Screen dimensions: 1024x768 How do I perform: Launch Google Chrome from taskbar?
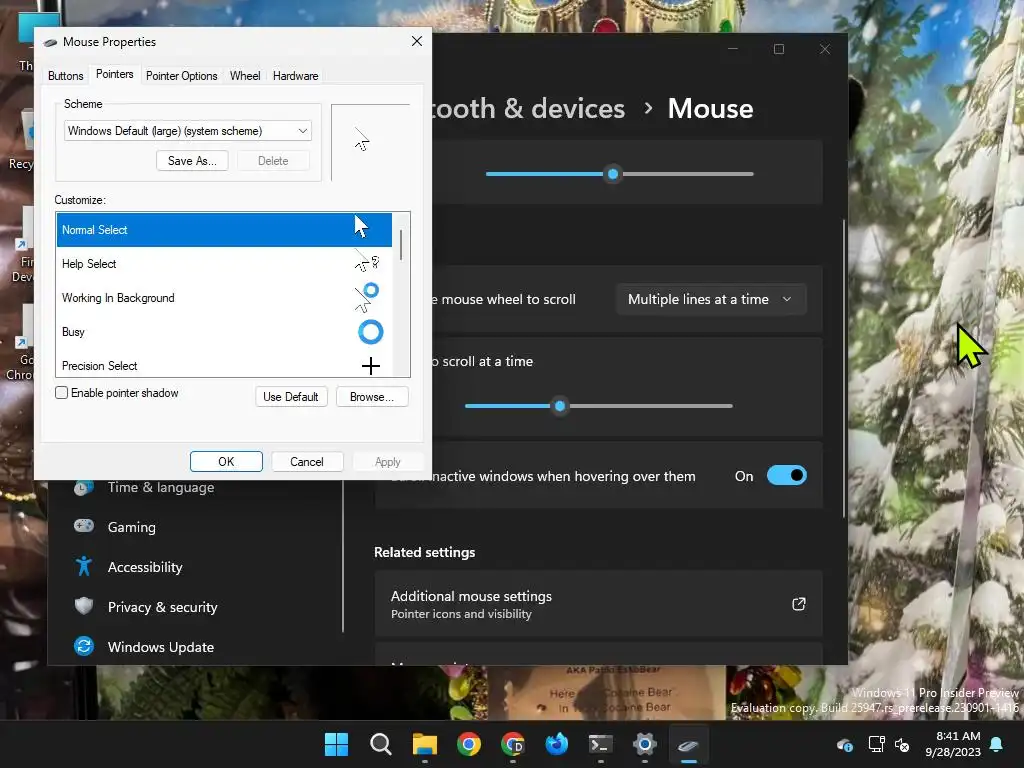pyautogui.click(x=468, y=744)
